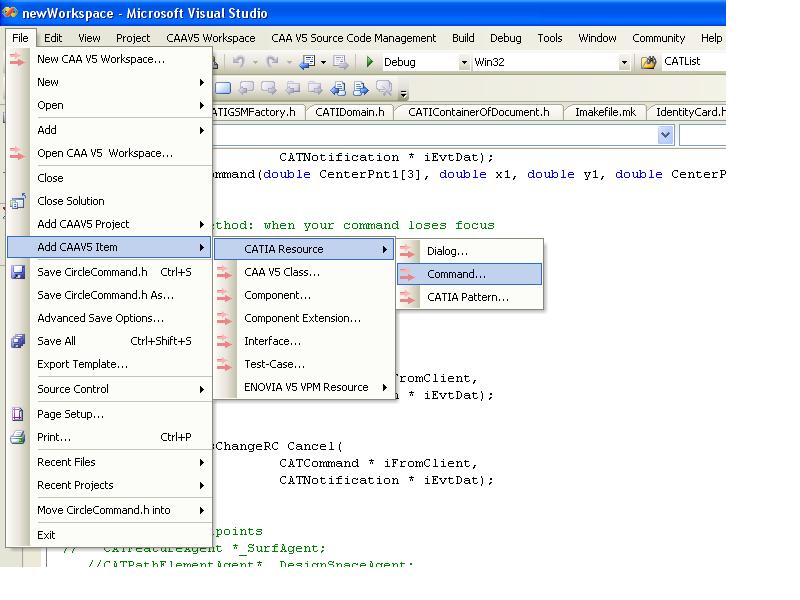Viewport: 800px width, 600px height.
Task: Open CAA V5 Source Code Management menu
Action: click(354, 38)
